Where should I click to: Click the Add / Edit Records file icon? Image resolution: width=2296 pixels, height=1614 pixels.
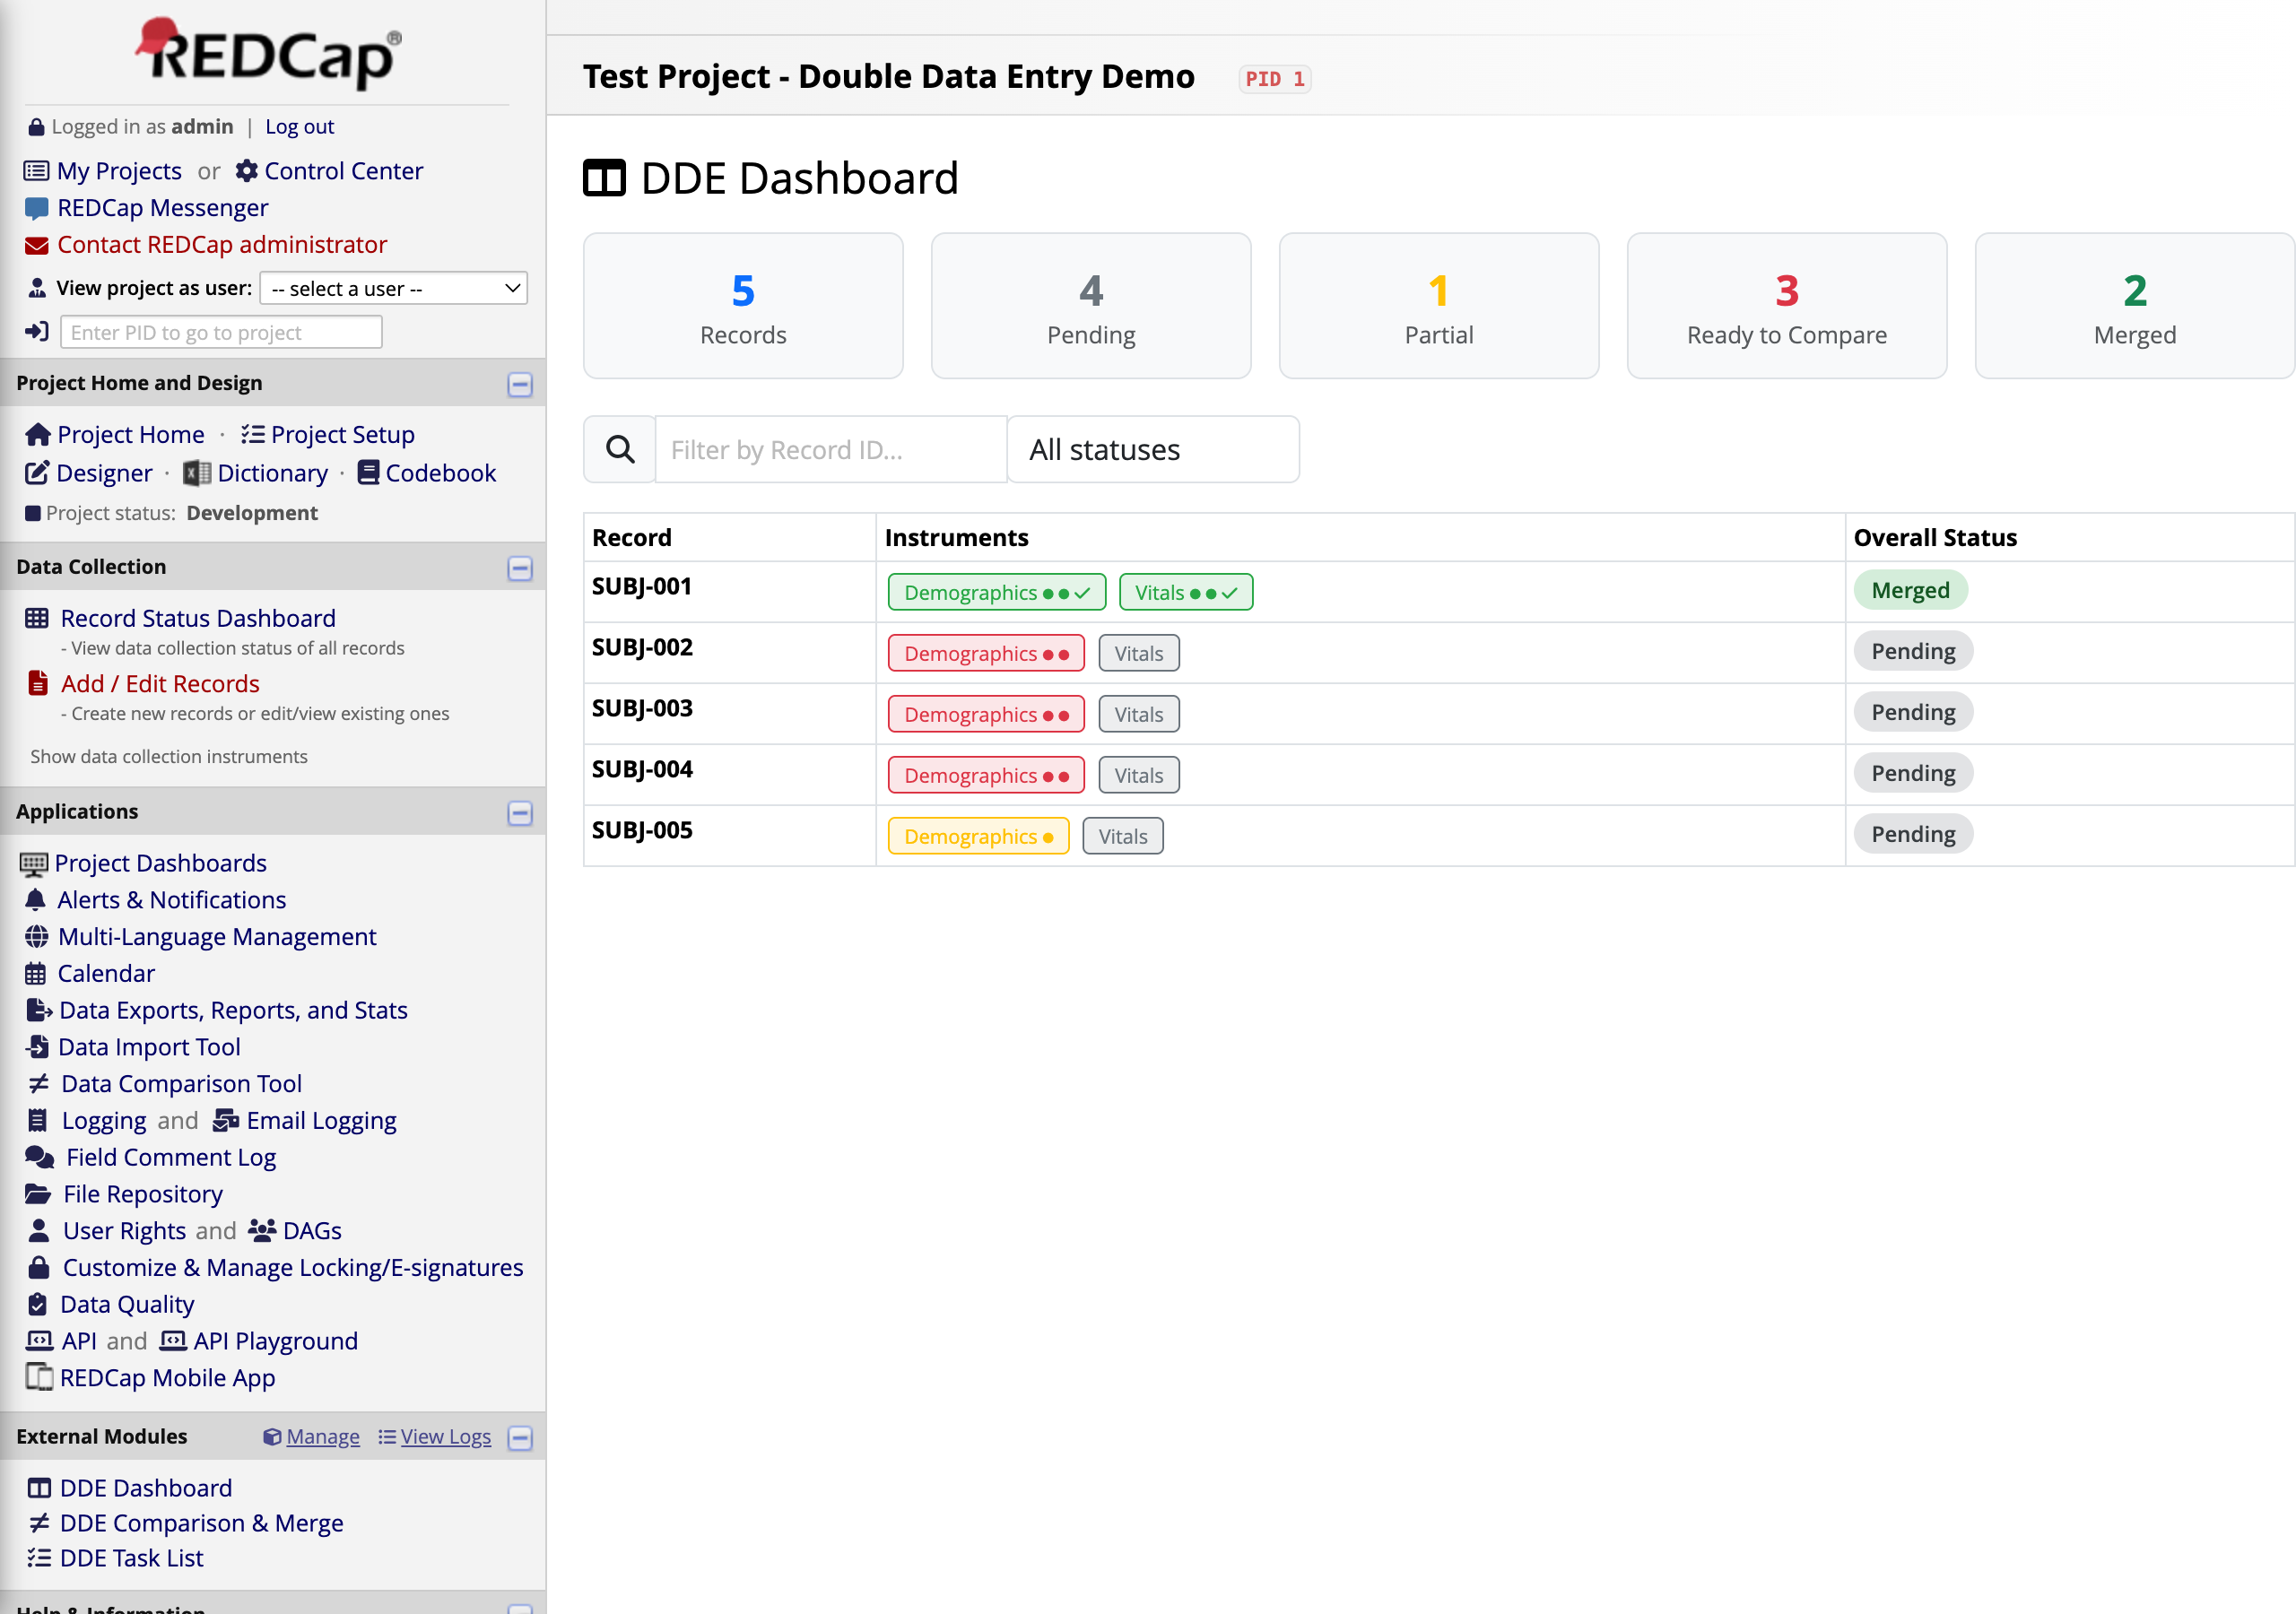(38, 683)
